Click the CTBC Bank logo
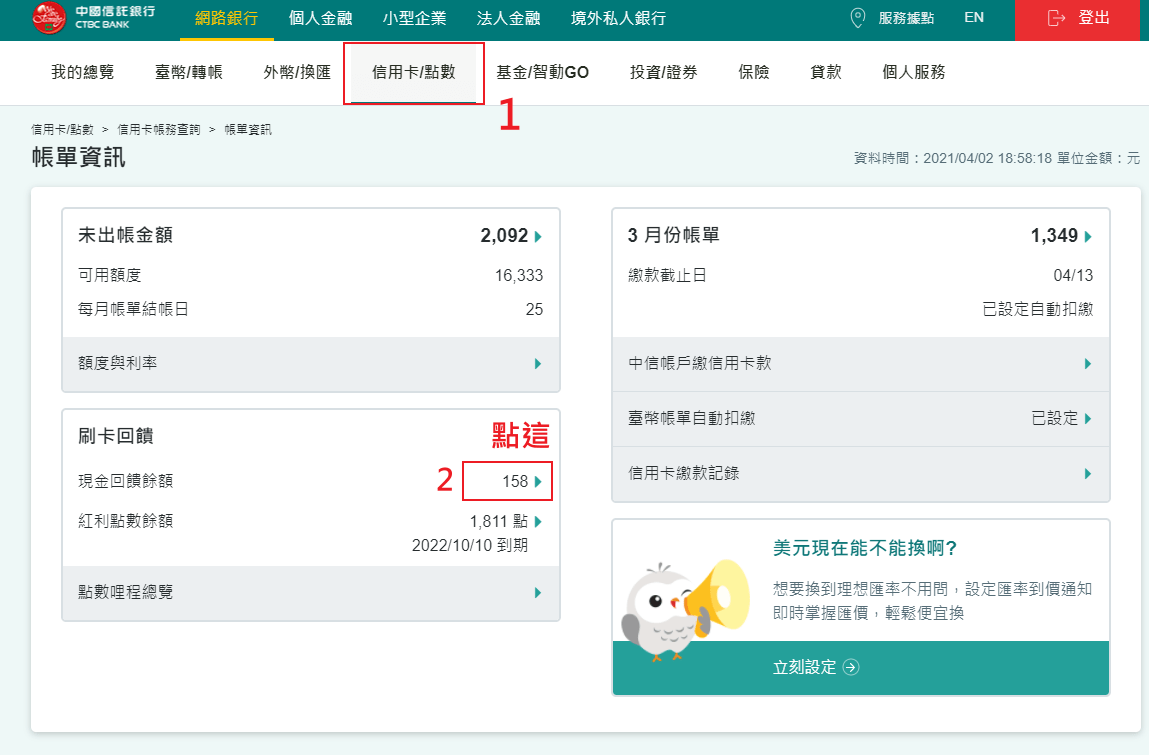 pos(94,18)
